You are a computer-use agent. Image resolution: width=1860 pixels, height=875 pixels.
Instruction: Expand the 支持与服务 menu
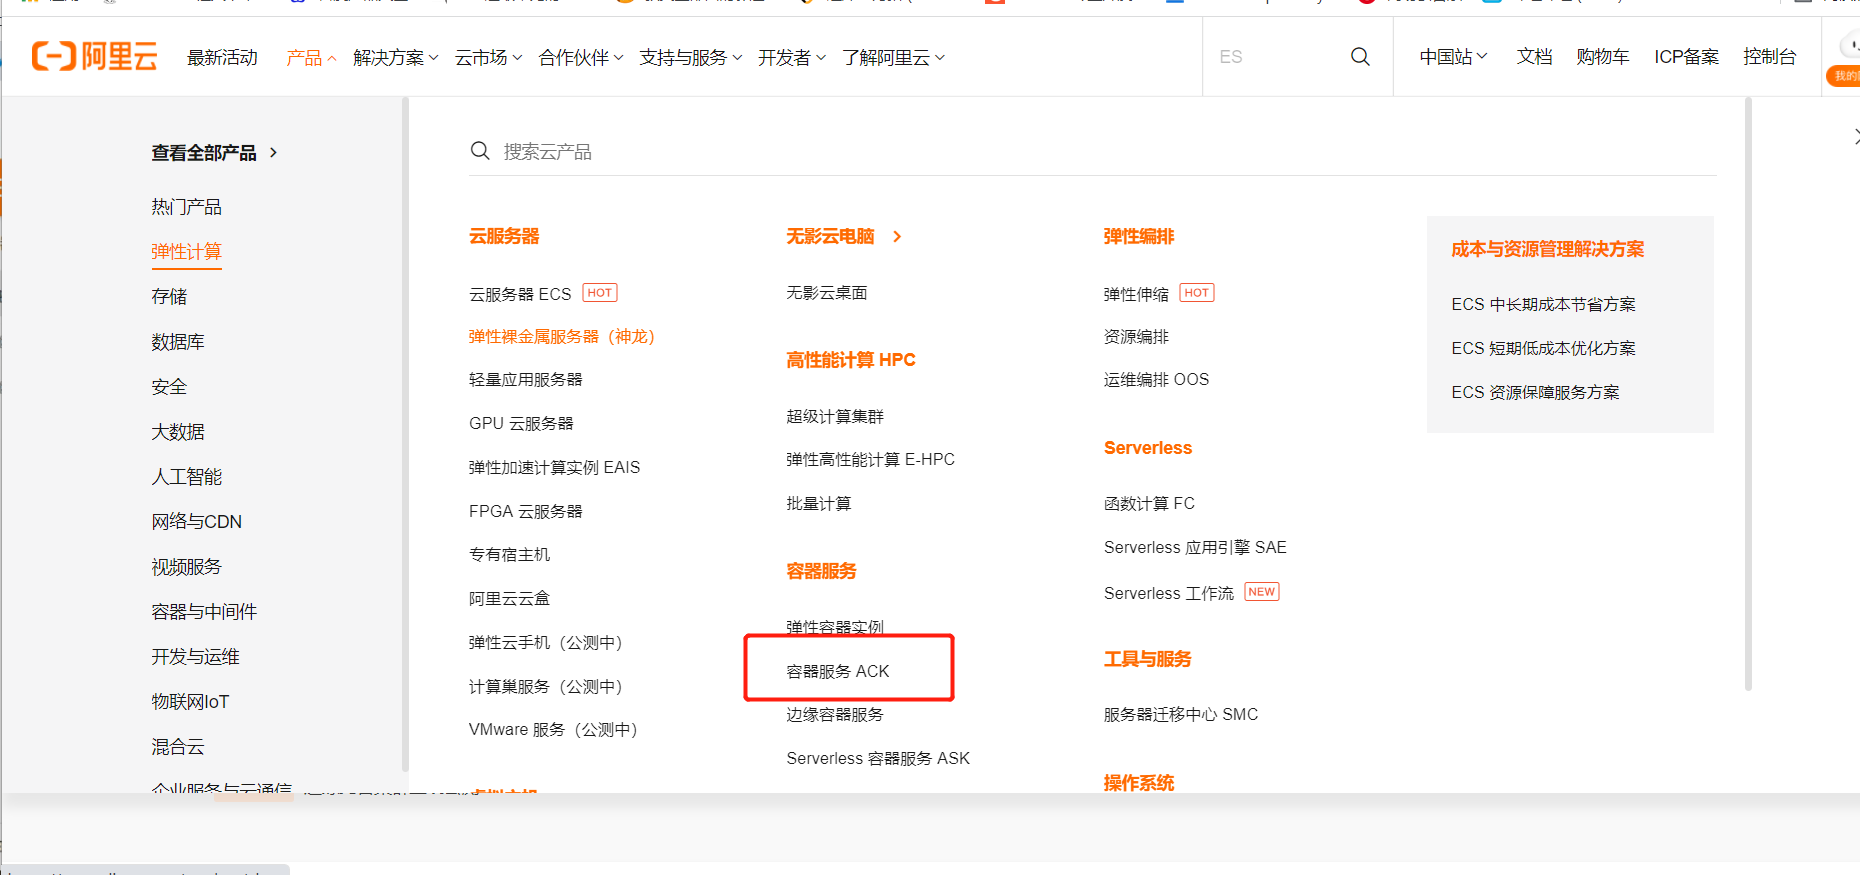pyautogui.click(x=691, y=58)
